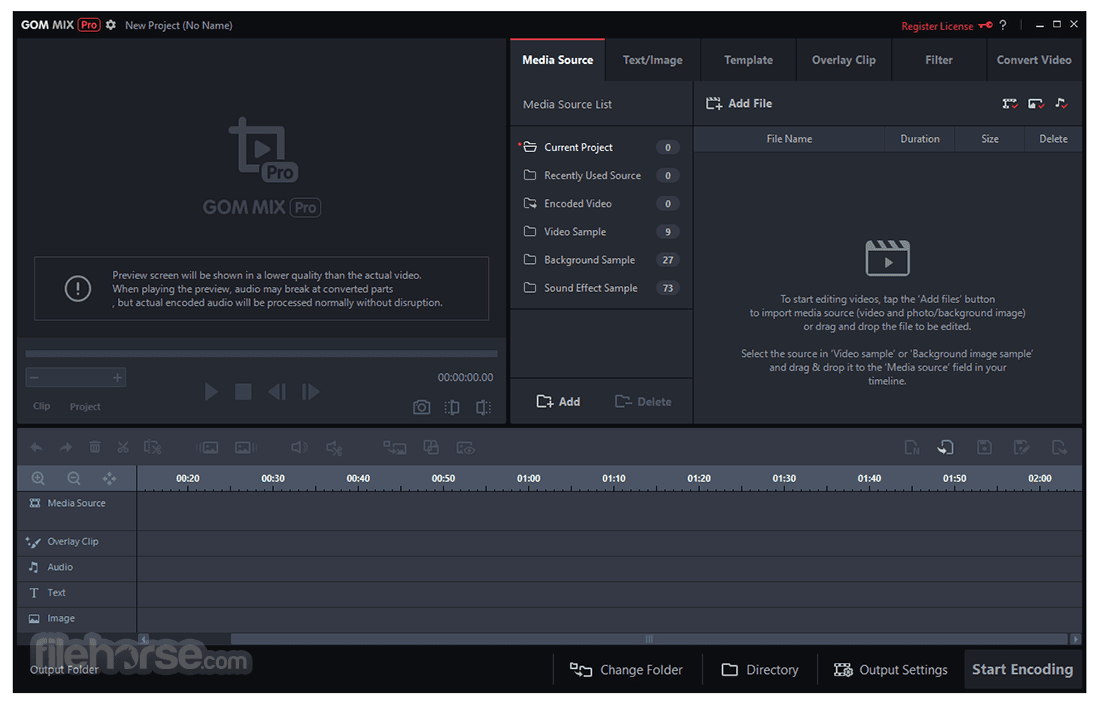Image resolution: width=1100 pixels, height=705 pixels.
Task: Open the Convert Video tab
Action: pos(1034,60)
